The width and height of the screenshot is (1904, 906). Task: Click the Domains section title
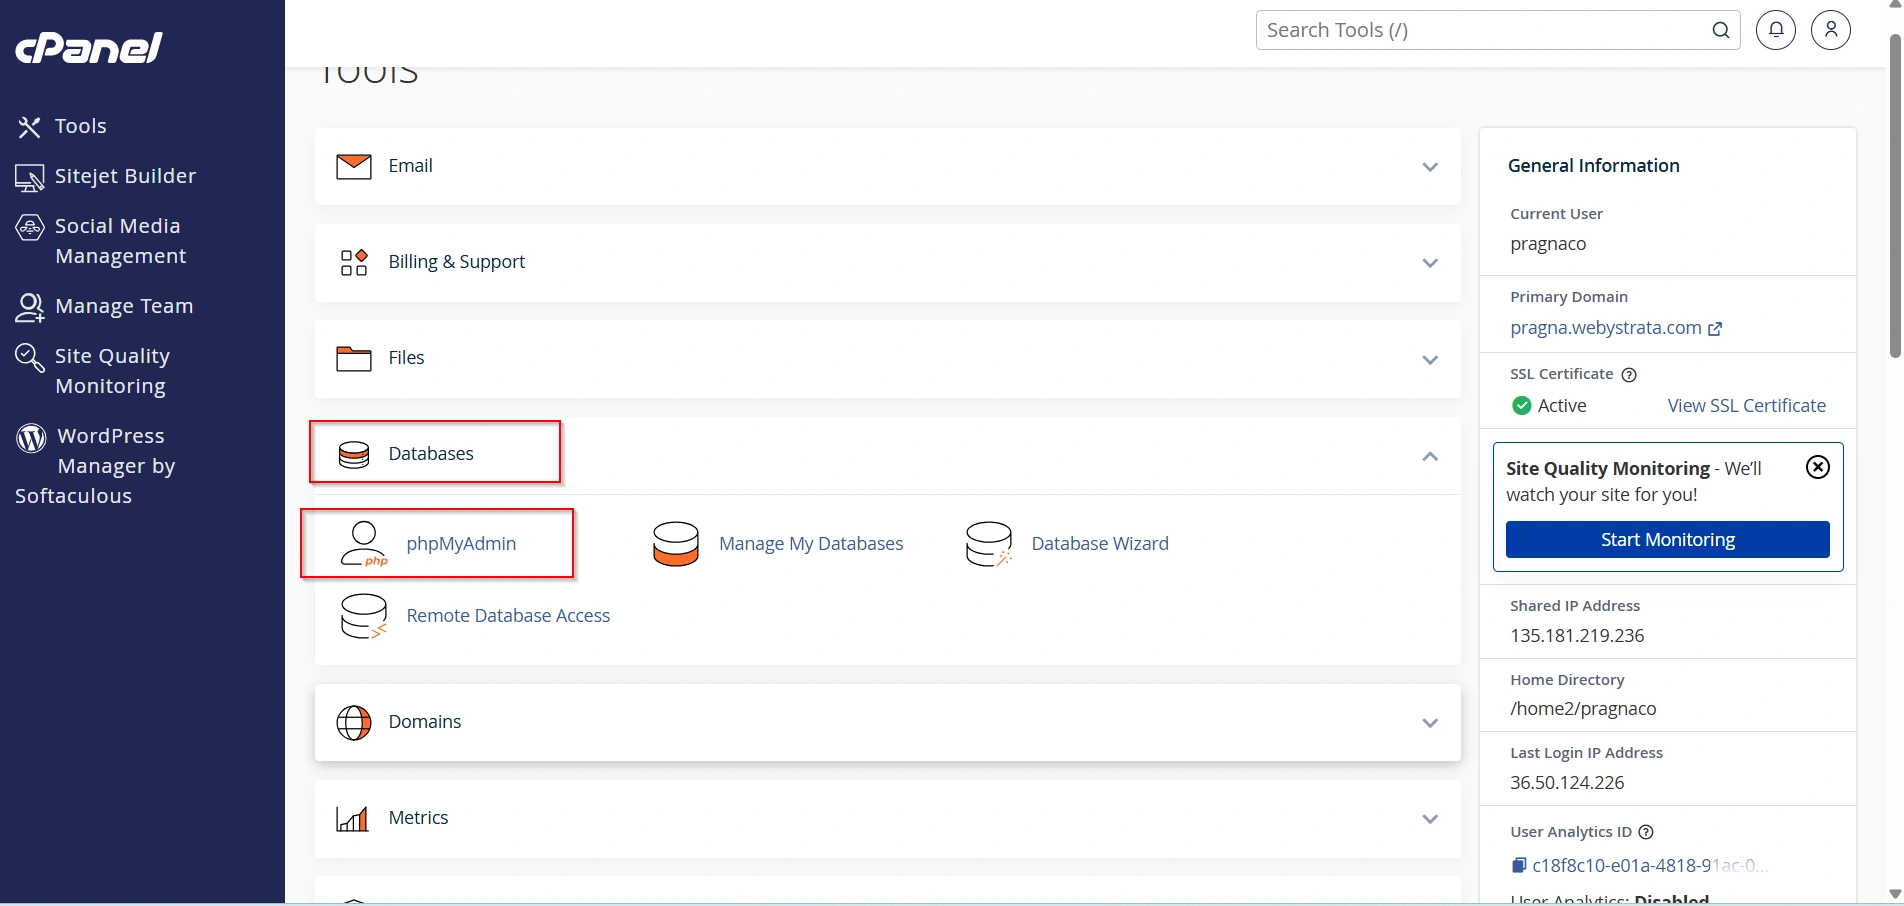(425, 722)
